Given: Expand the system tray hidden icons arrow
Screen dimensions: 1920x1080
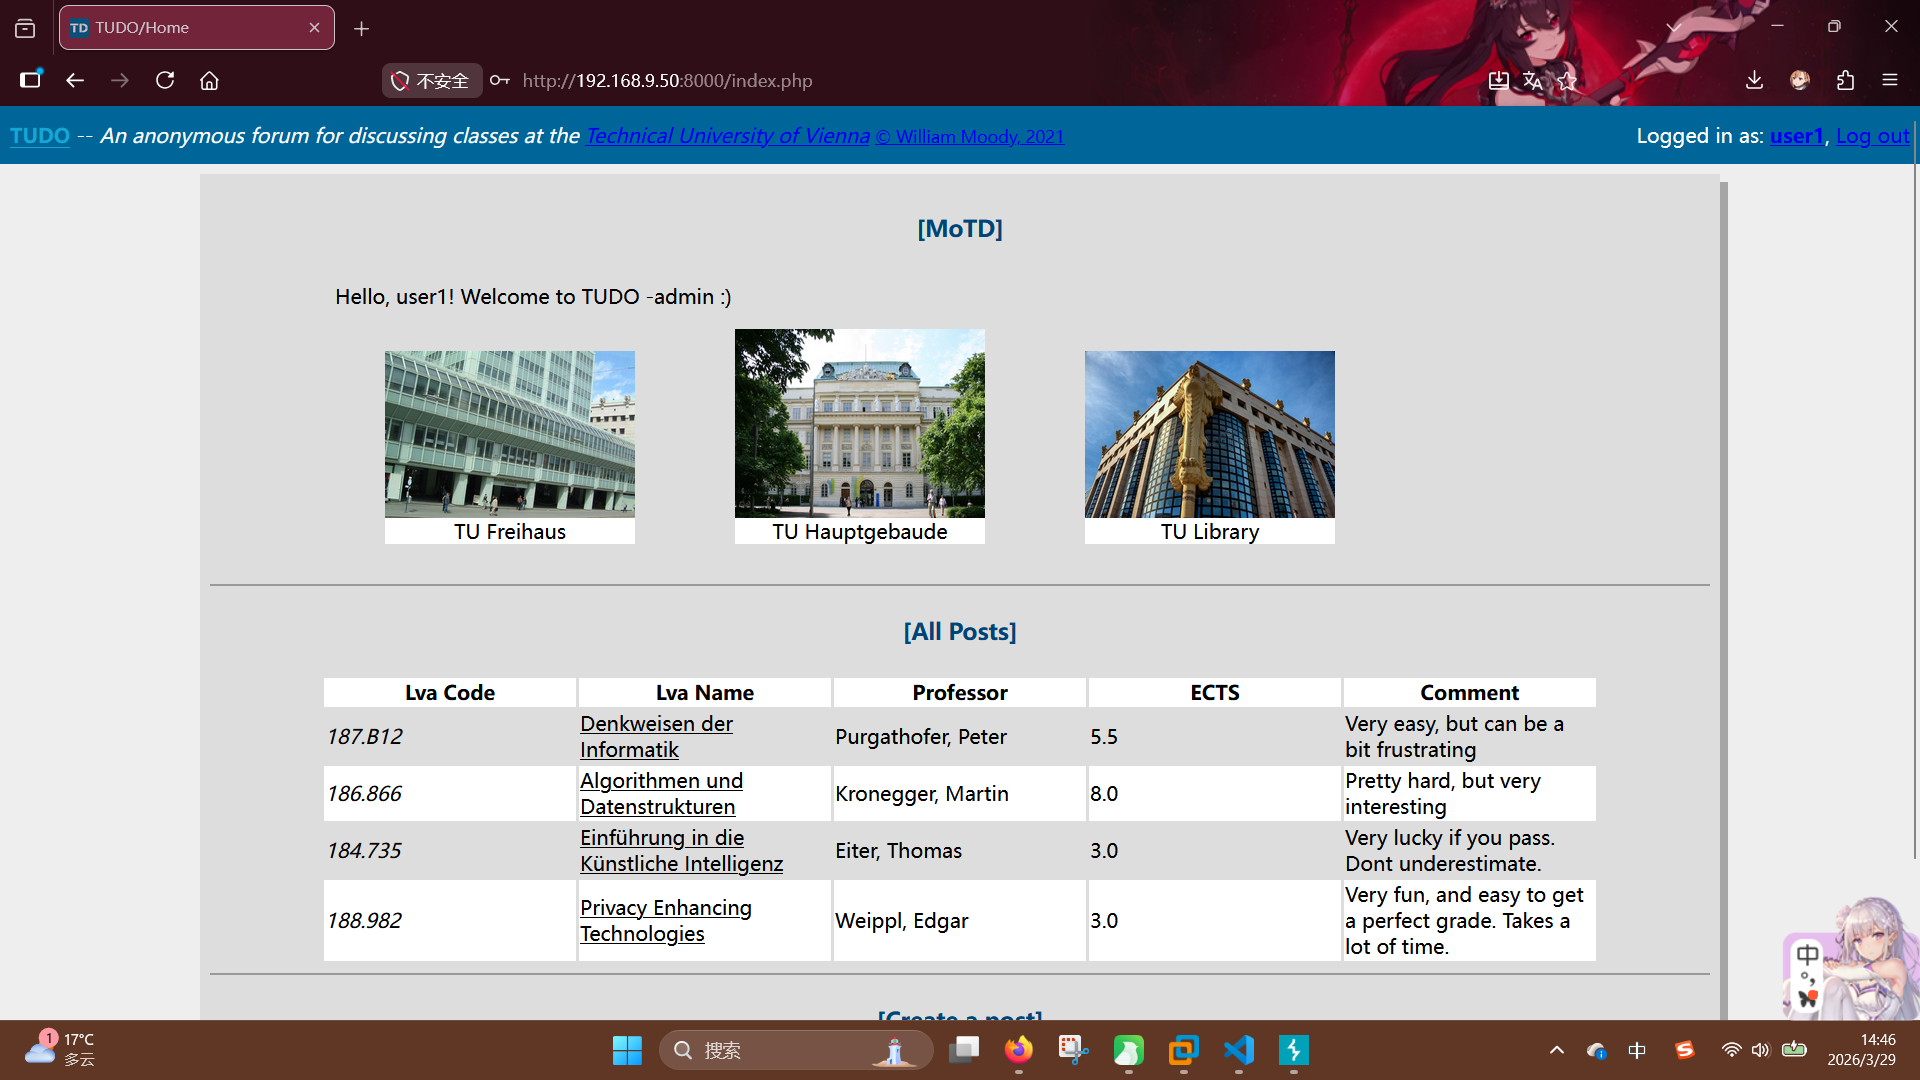Looking at the screenshot, I should click(x=1556, y=1050).
